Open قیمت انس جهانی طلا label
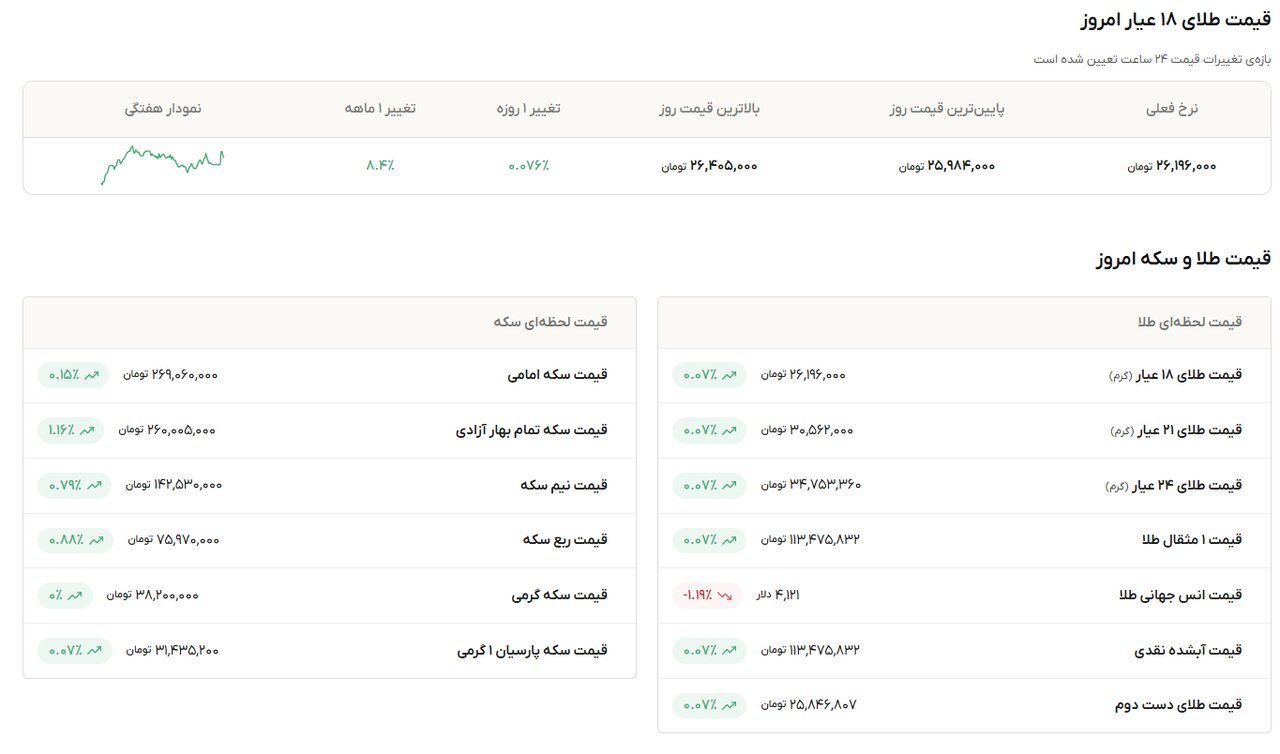Viewport: 1280px width, 754px height. click(x=1180, y=595)
